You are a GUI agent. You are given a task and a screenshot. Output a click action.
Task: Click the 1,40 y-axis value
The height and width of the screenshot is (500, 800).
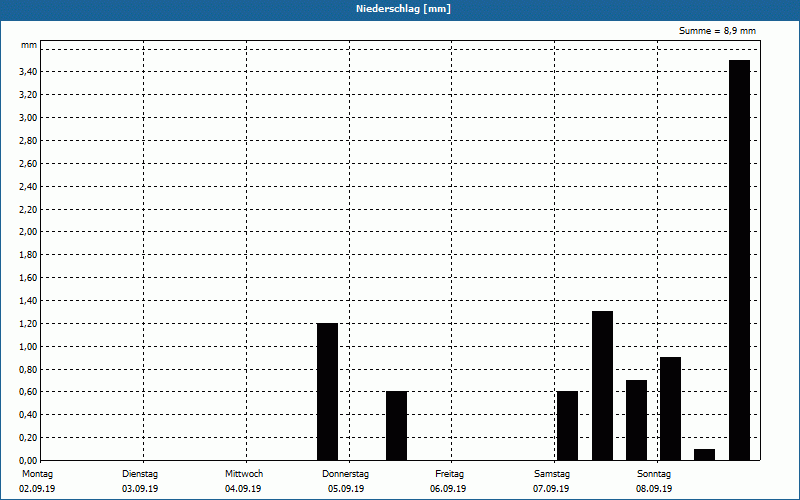[x=28, y=301]
